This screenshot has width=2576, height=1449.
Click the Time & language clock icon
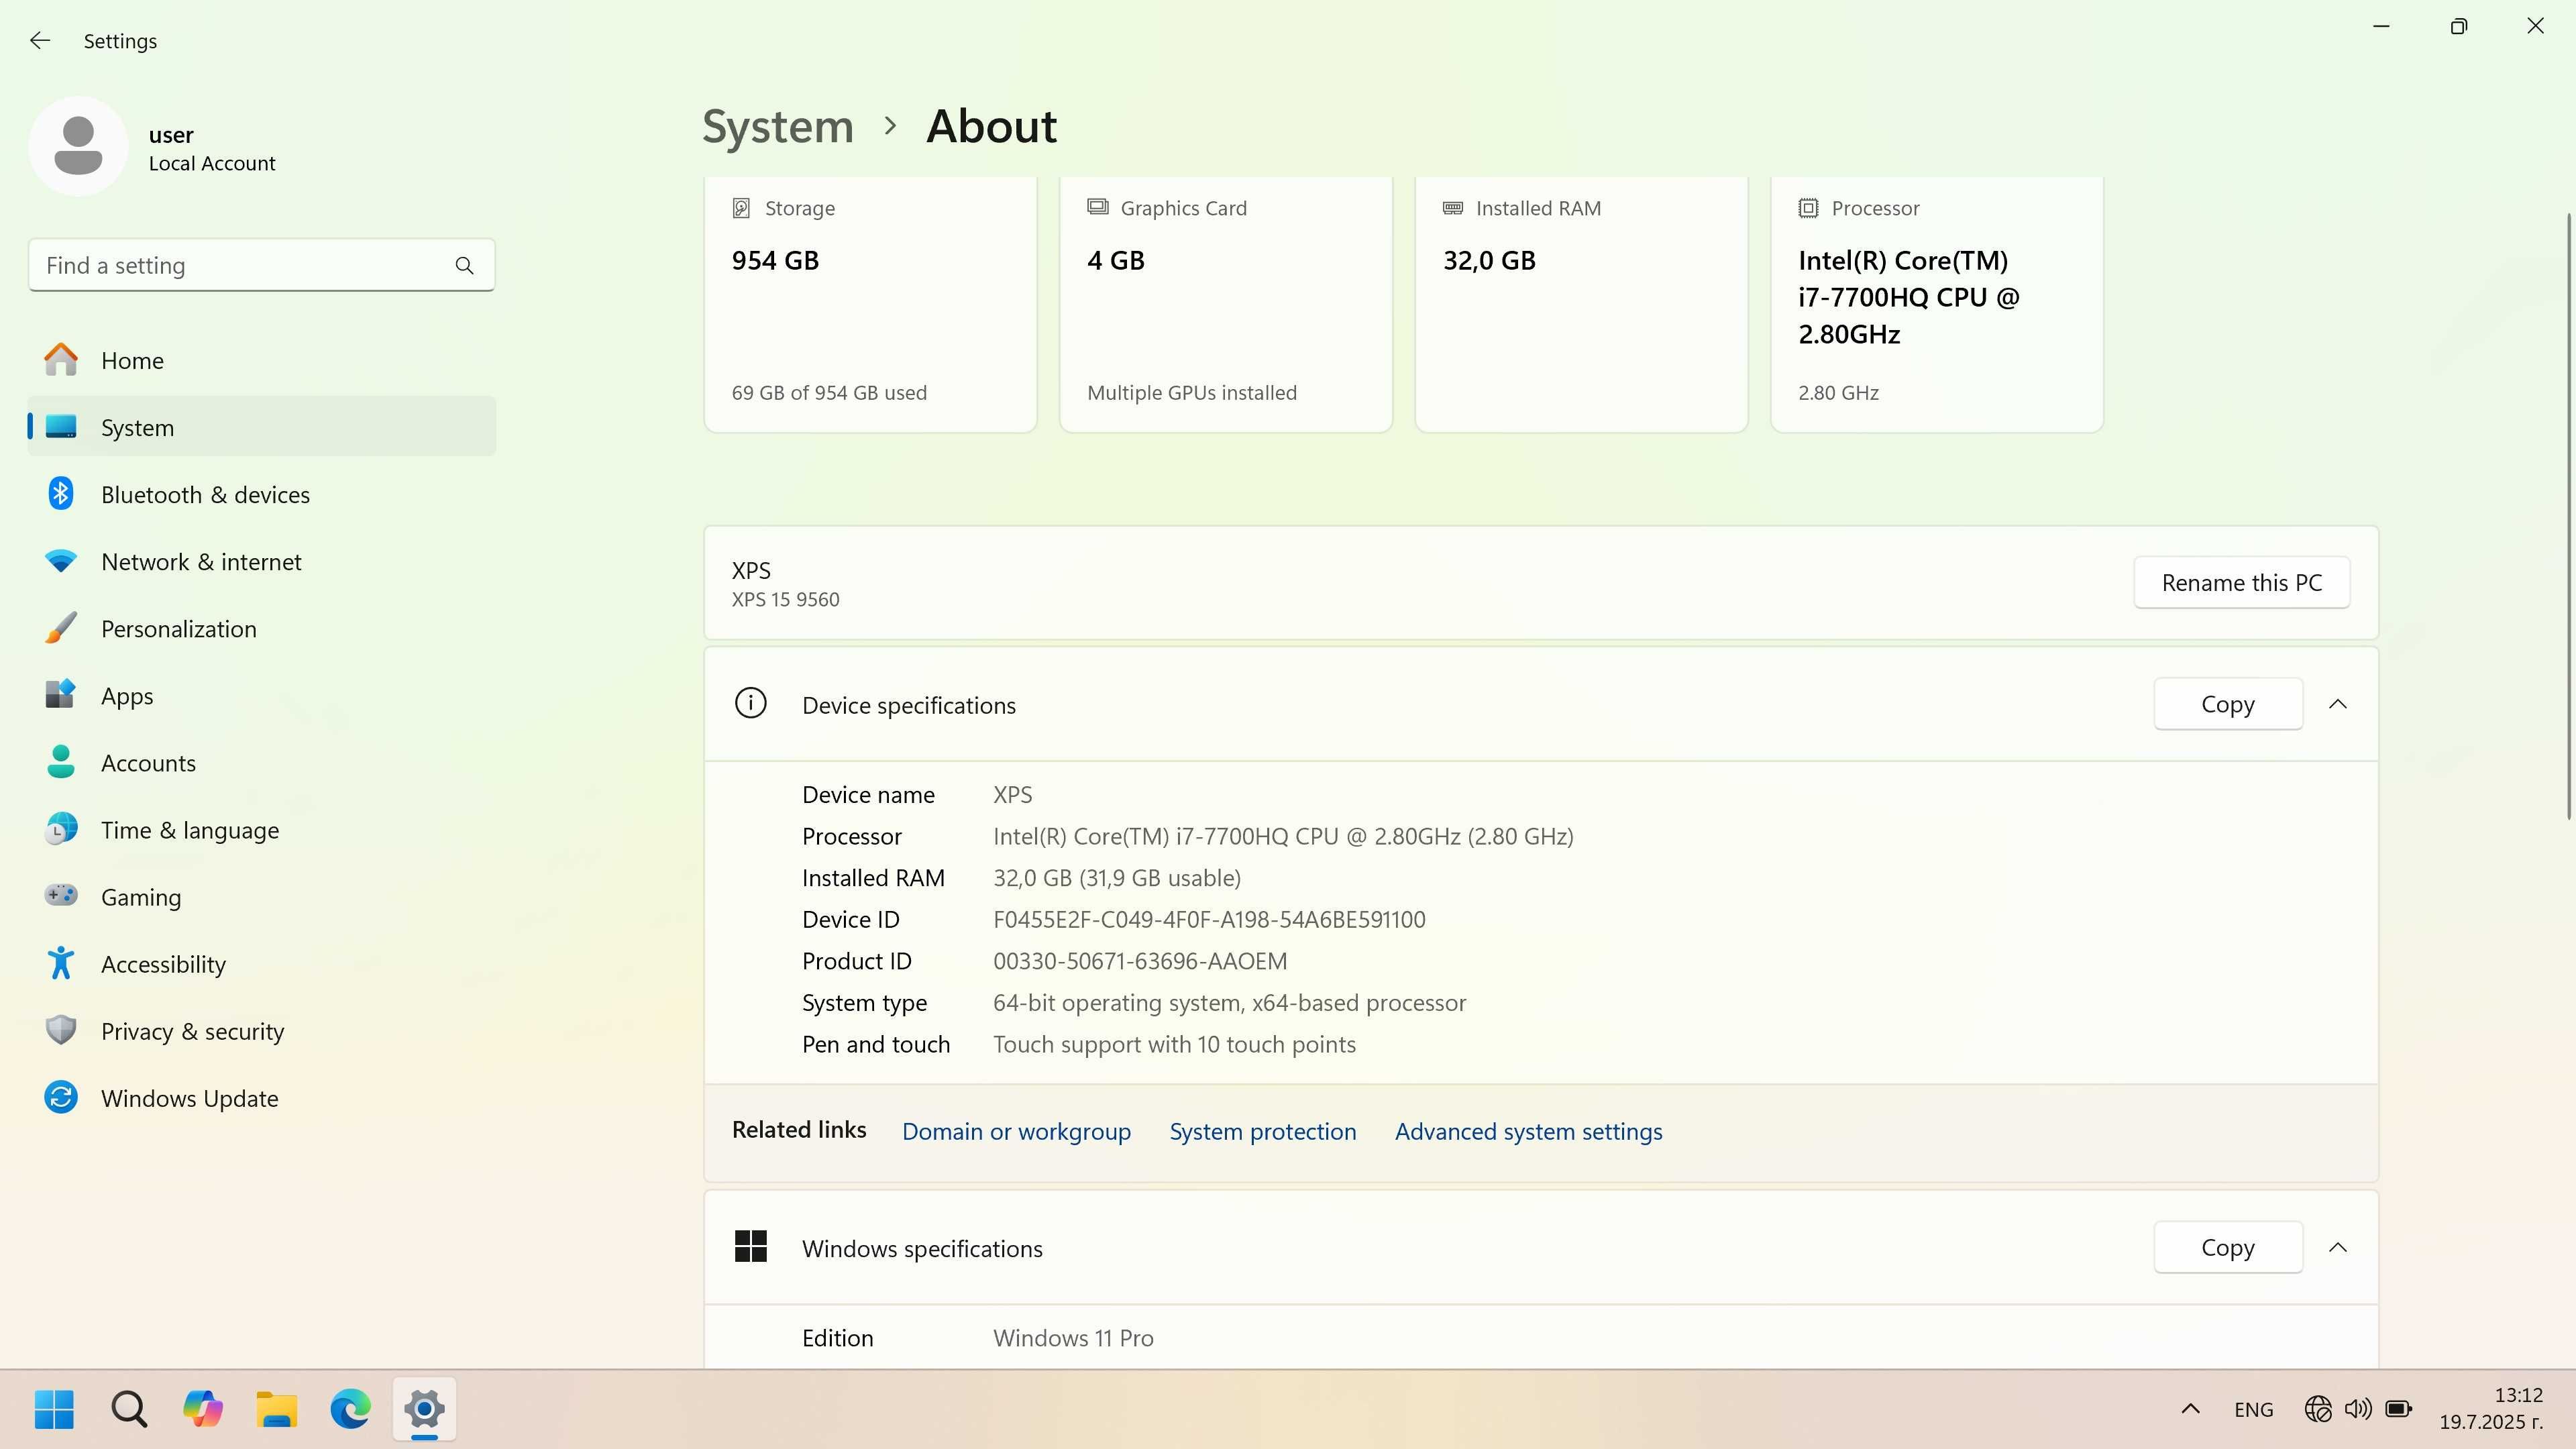(61, 829)
